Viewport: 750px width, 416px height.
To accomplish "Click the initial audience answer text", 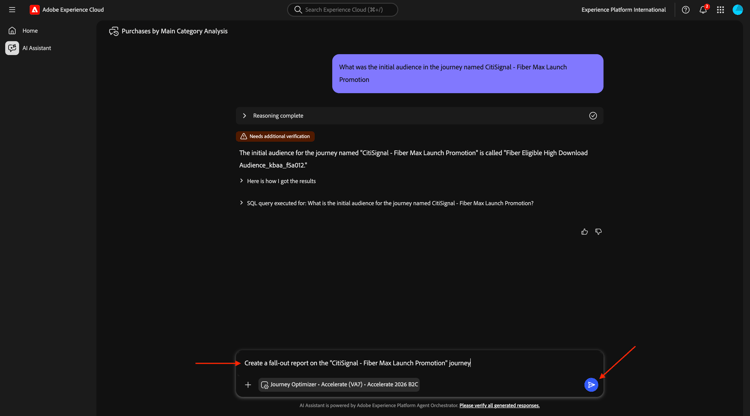I will point(413,159).
